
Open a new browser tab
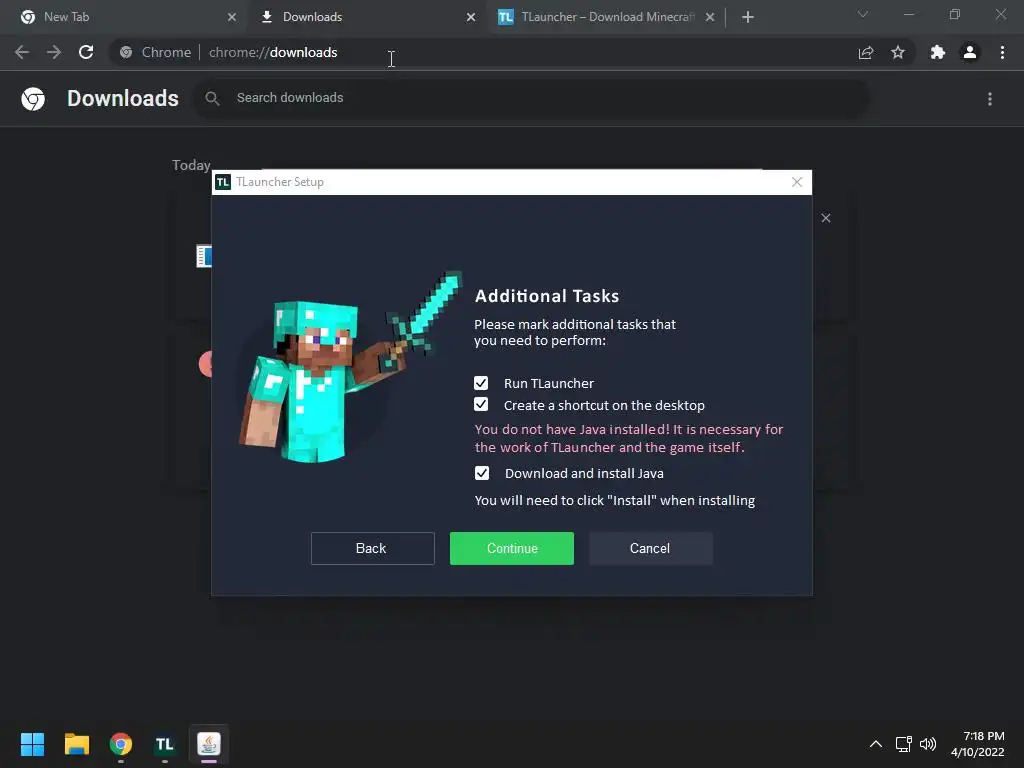pos(748,17)
